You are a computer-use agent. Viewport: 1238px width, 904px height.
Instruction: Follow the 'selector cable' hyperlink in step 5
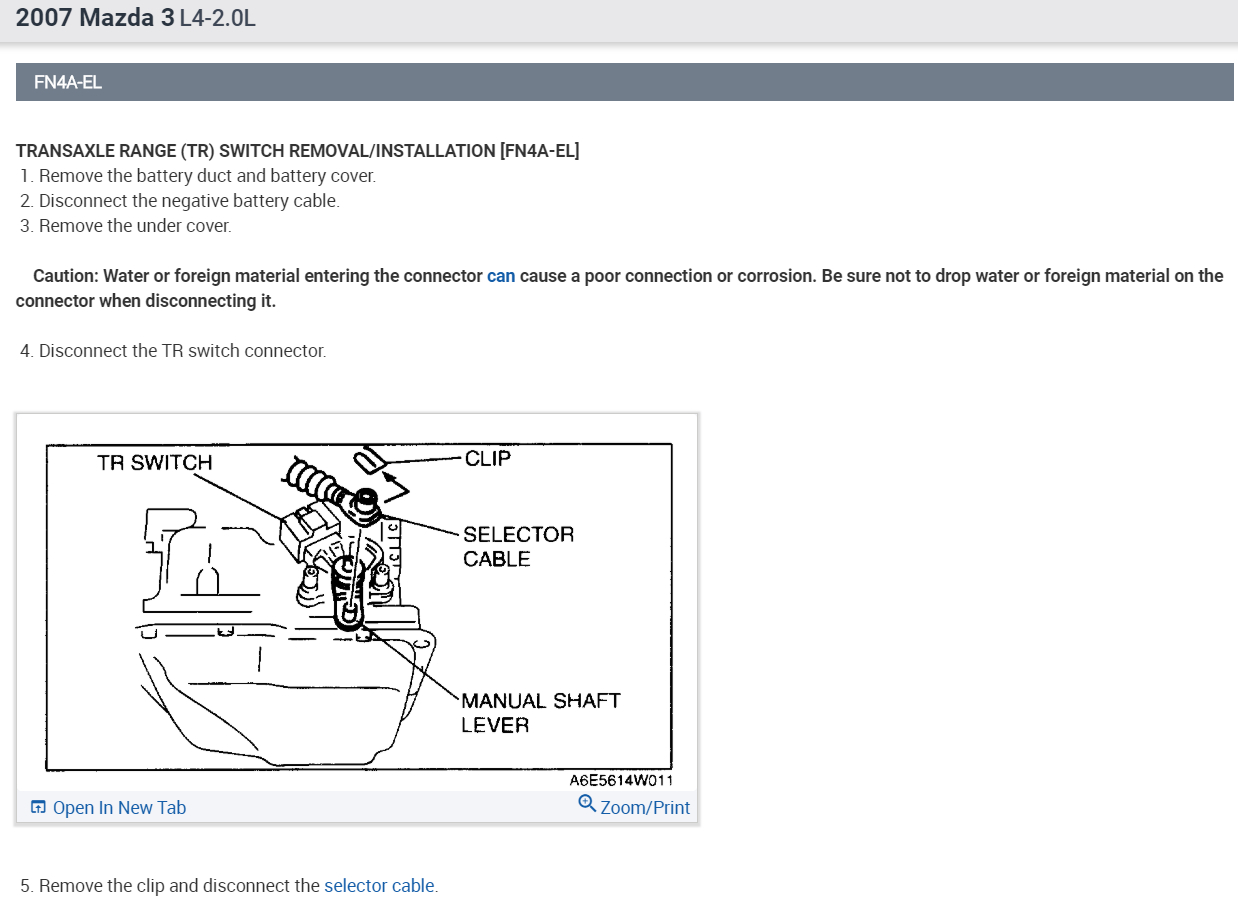point(379,885)
